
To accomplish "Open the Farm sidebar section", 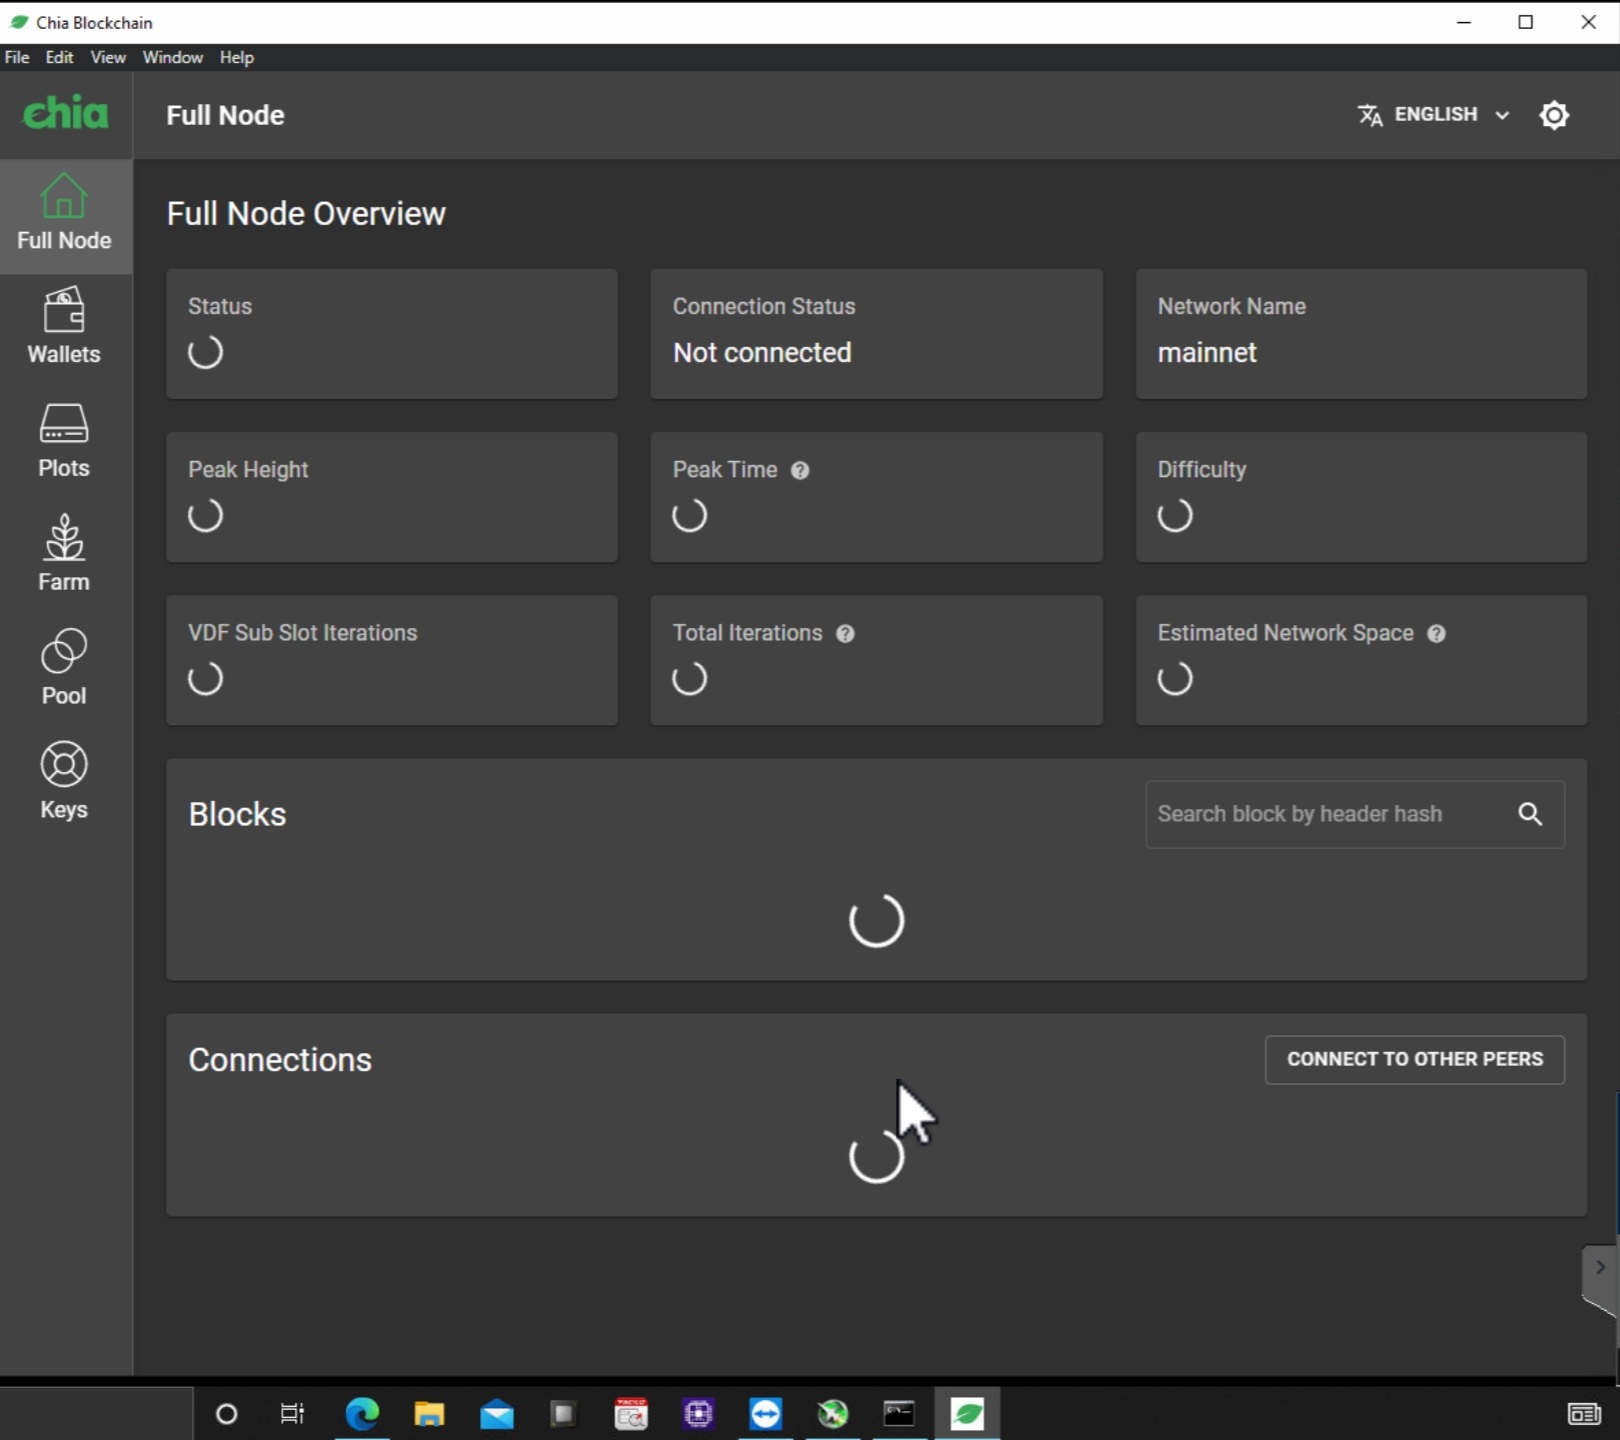I will [x=65, y=554].
